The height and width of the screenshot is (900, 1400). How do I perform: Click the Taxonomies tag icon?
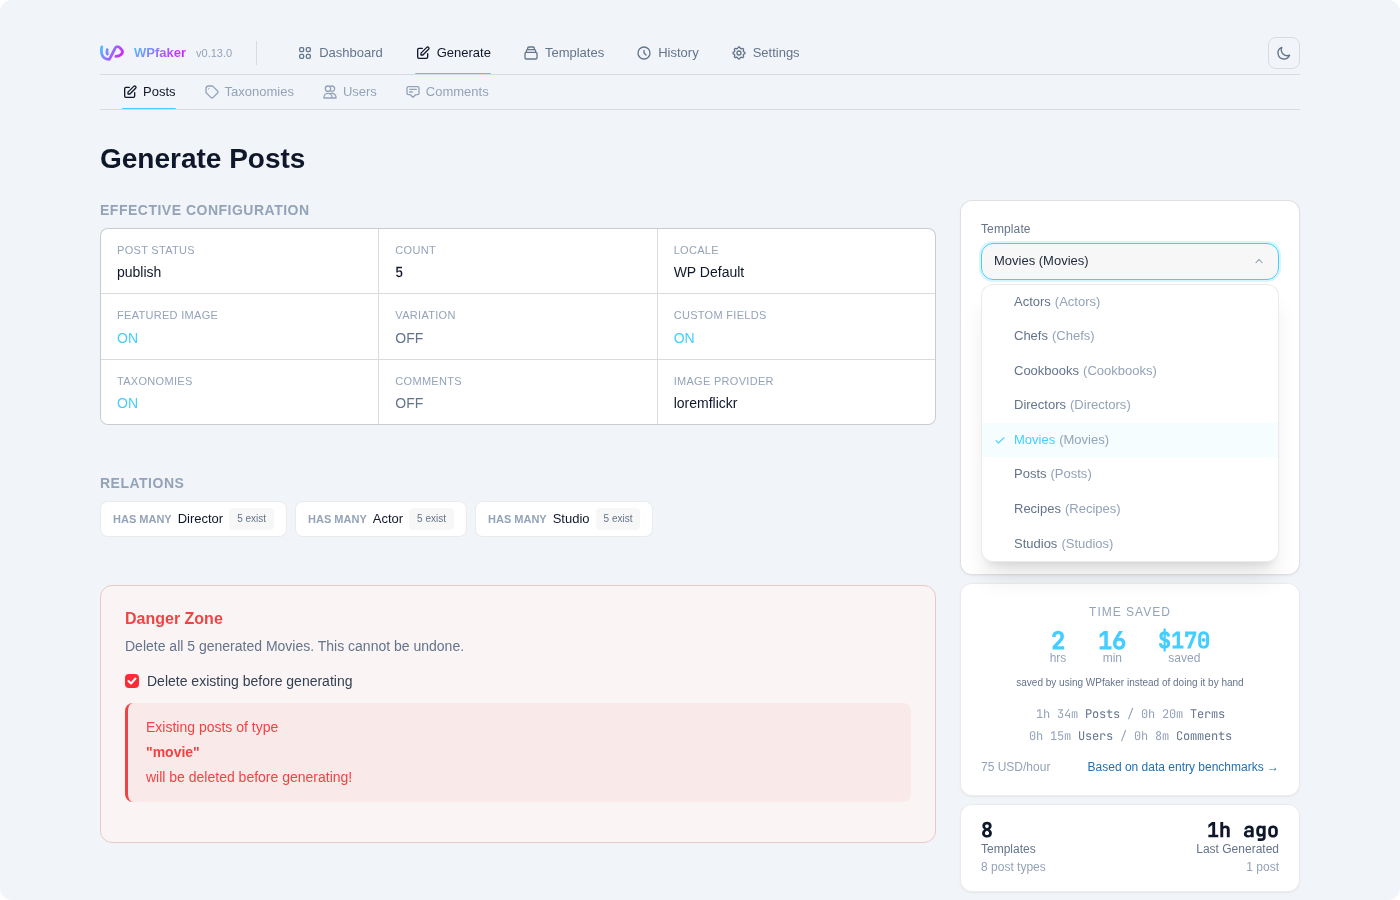click(211, 91)
